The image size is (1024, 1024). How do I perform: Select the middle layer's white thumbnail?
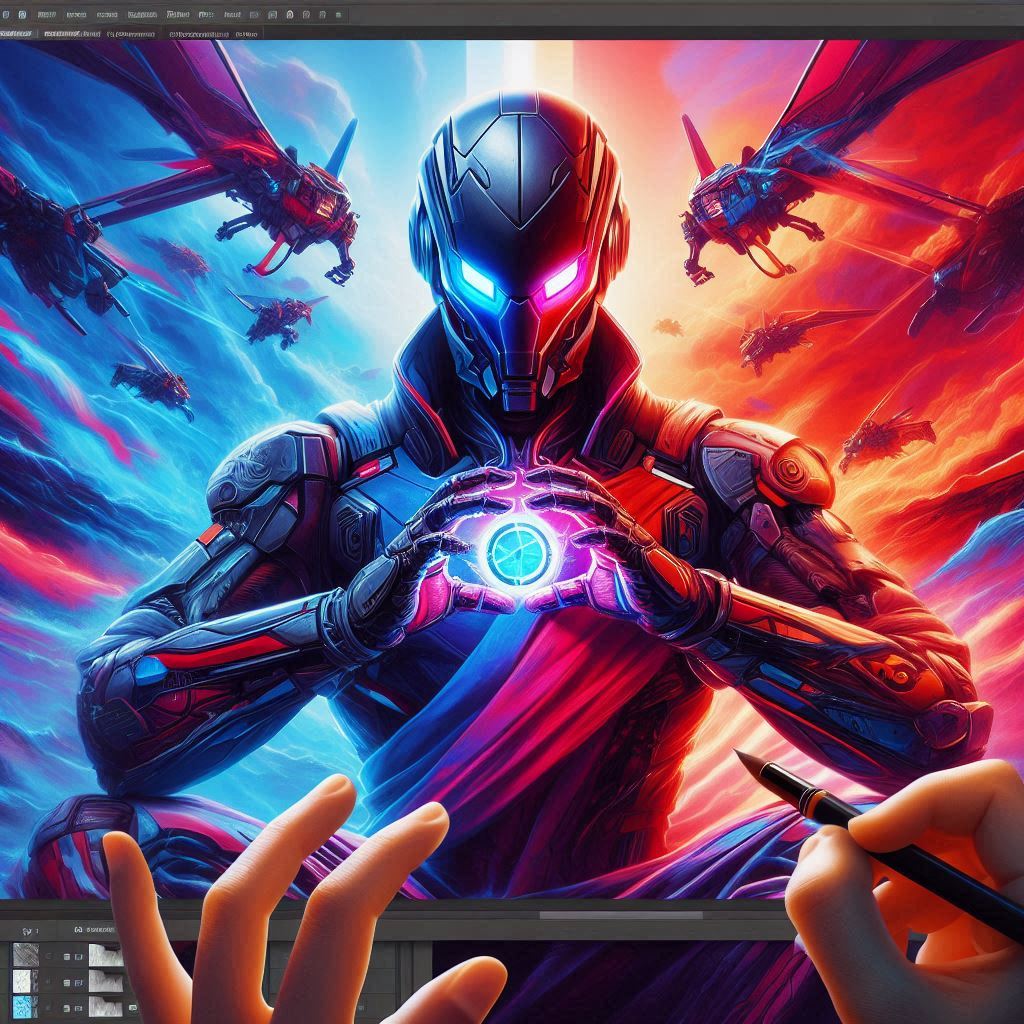22,981
